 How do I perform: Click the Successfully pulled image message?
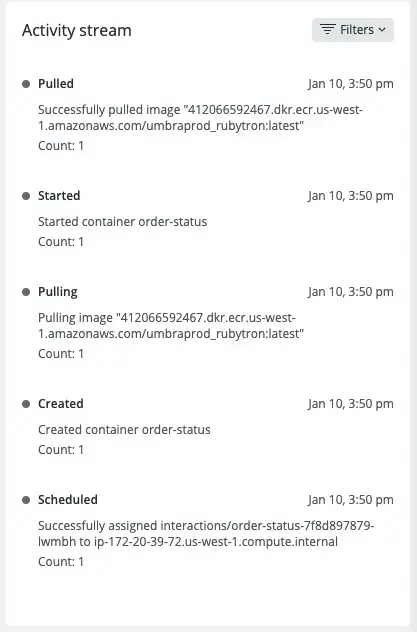[201, 118]
